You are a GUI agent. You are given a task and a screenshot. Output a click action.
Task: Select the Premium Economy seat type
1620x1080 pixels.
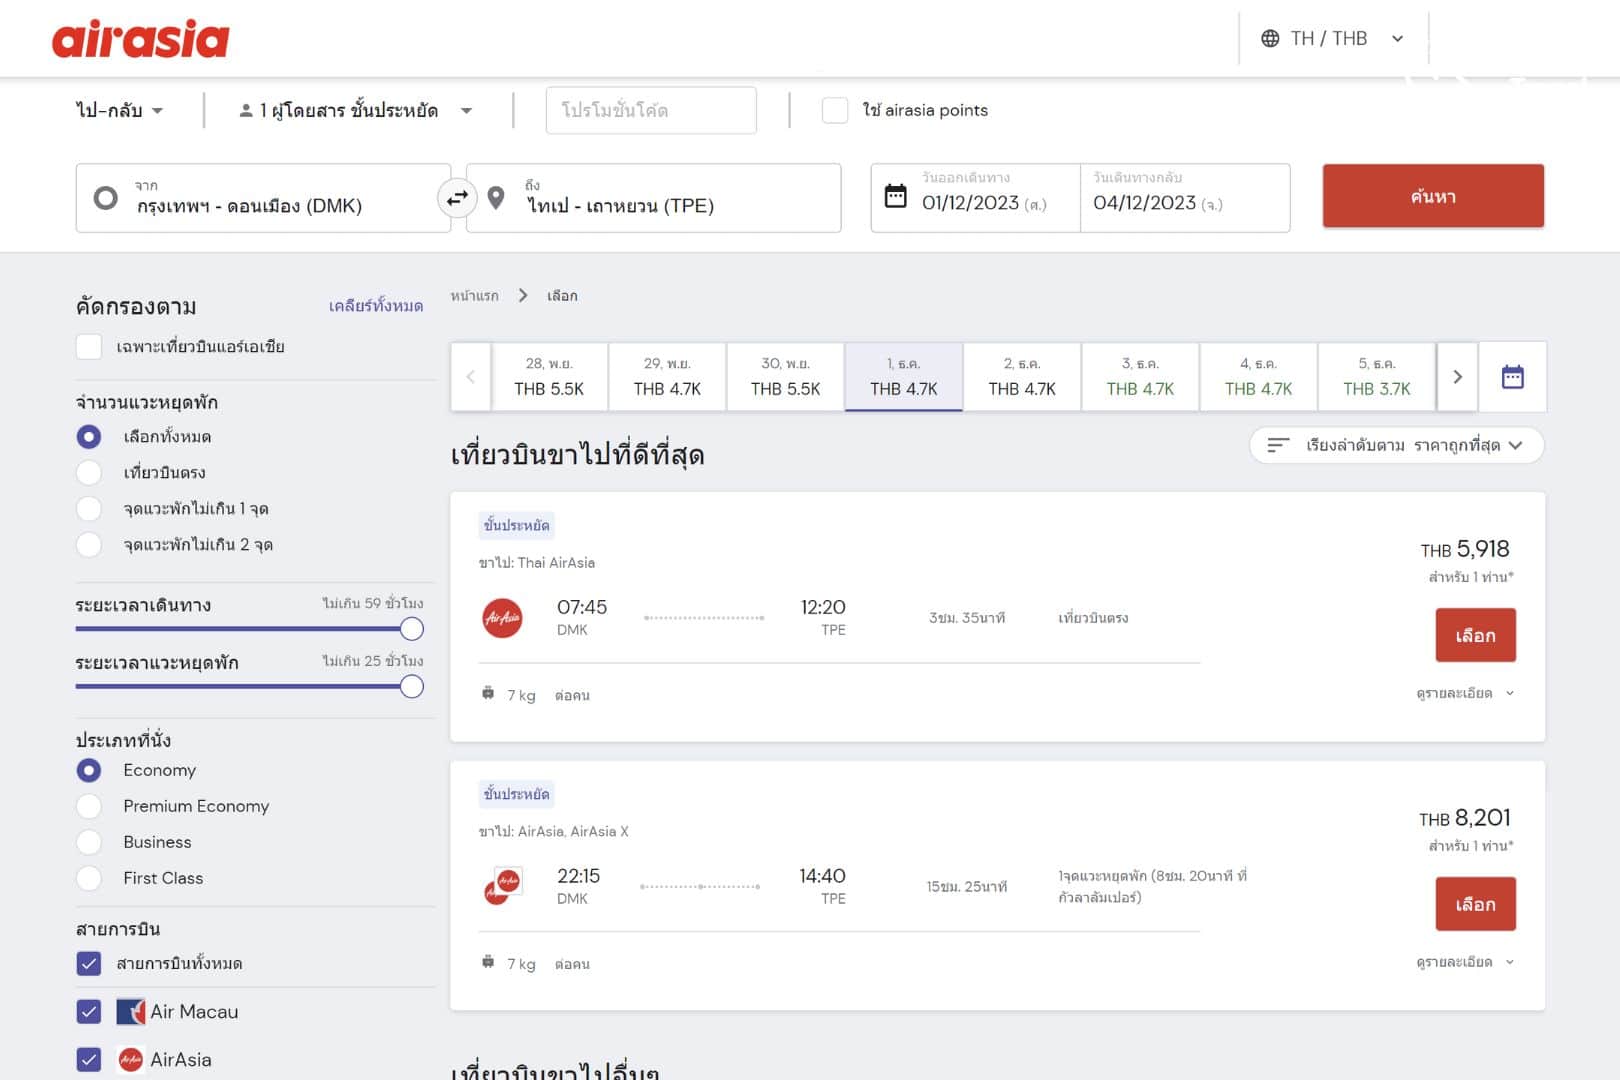point(89,806)
